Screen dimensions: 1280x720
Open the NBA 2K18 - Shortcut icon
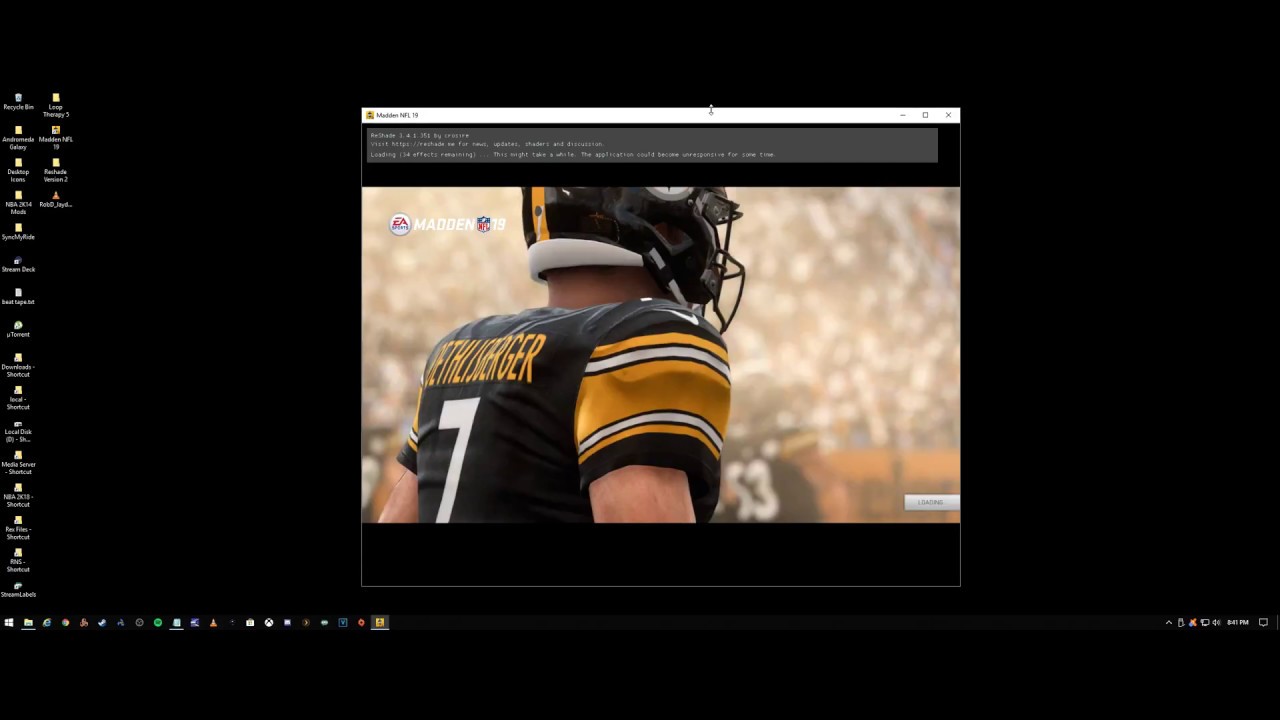(18, 495)
